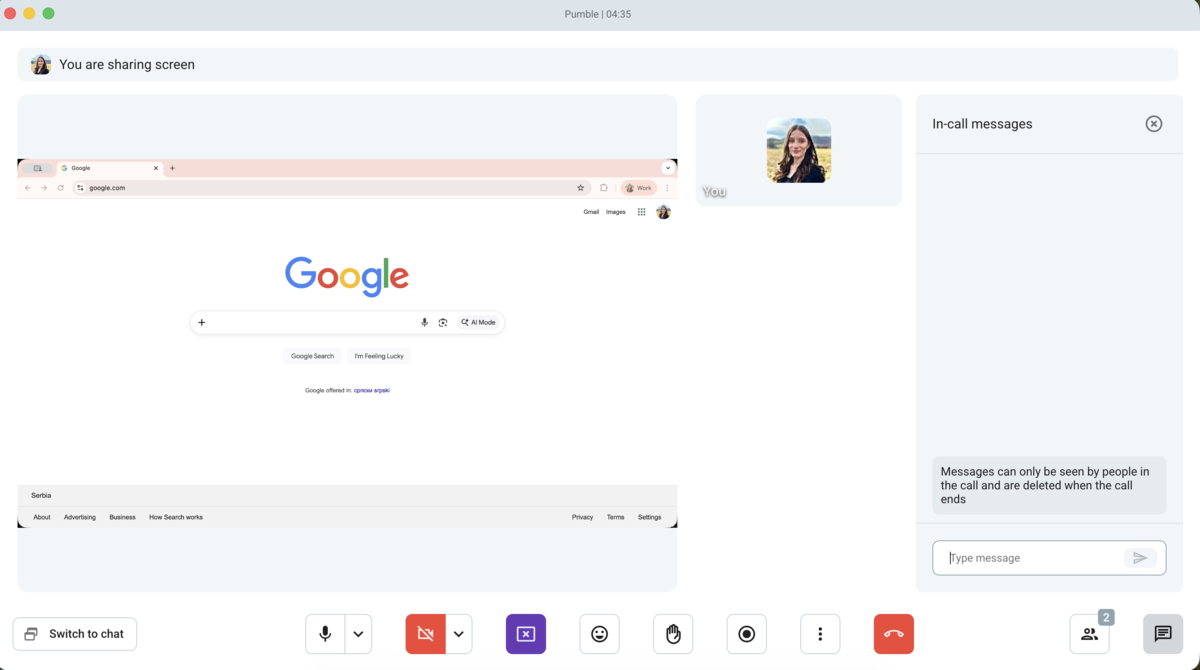Click the shared screen preview area
Image resolution: width=1200 pixels, height=670 pixels.
347,342
